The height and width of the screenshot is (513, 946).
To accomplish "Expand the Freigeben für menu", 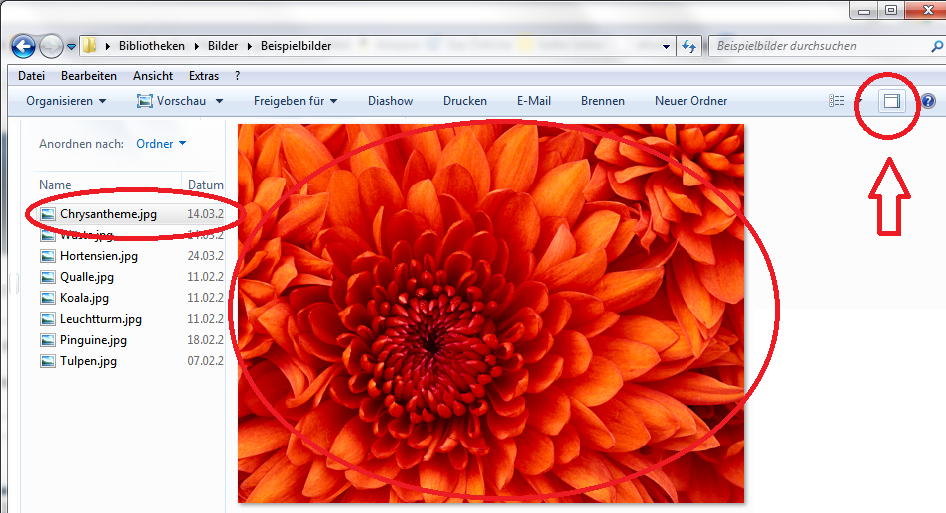I will coord(295,101).
